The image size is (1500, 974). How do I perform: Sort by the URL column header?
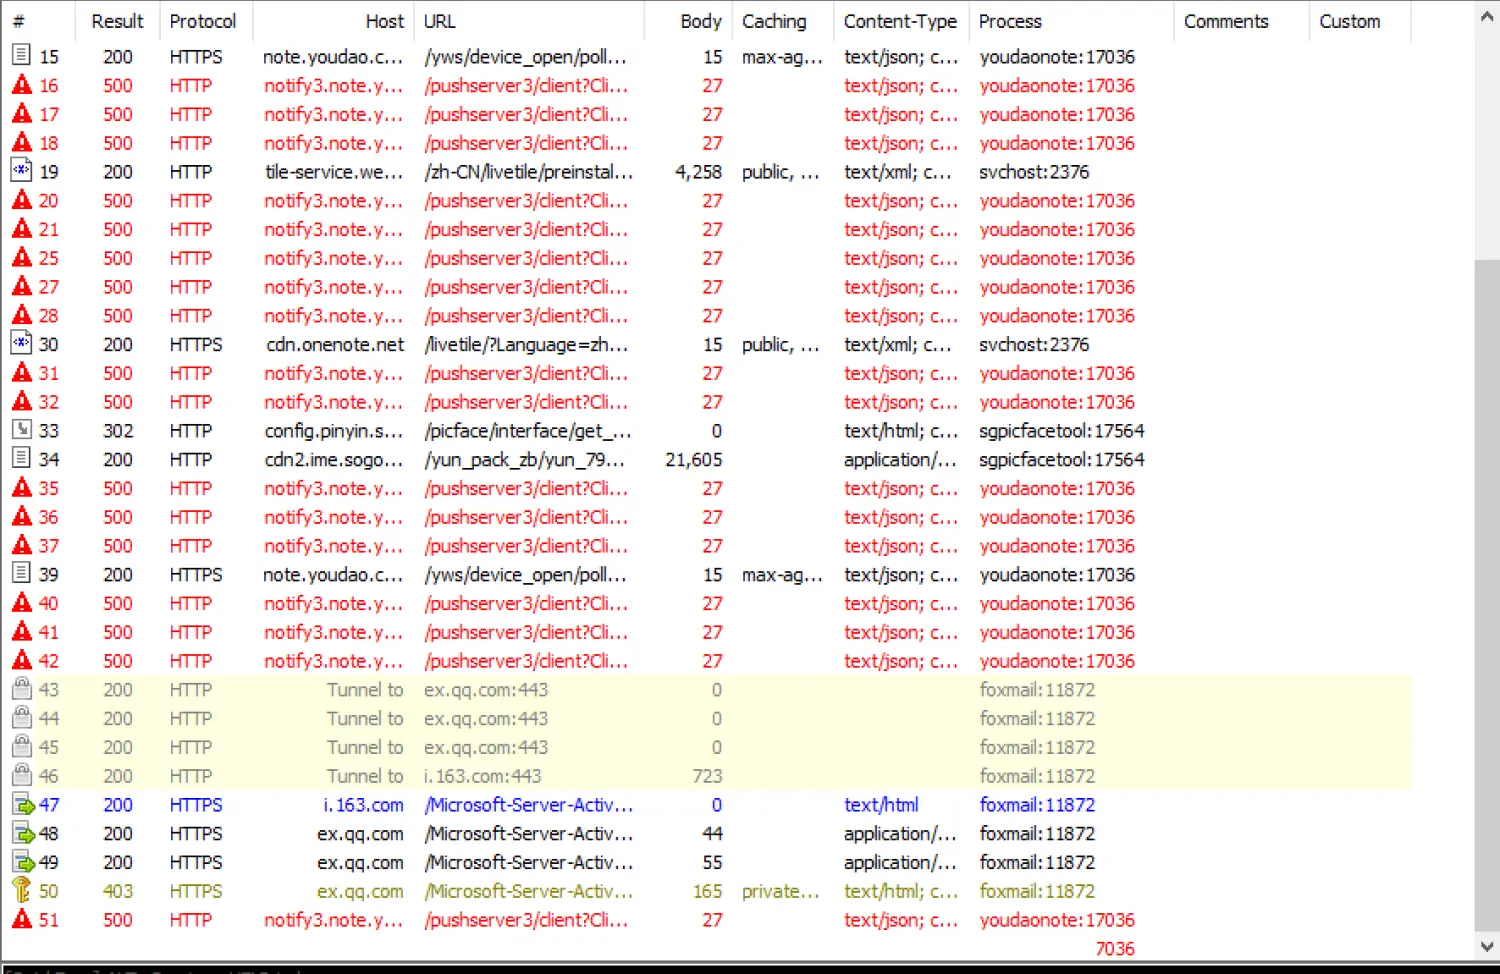click(x=529, y=21)
